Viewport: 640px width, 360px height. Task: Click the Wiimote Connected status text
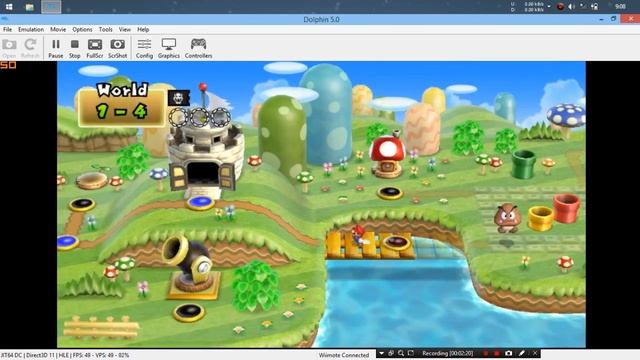click(344, 355)
